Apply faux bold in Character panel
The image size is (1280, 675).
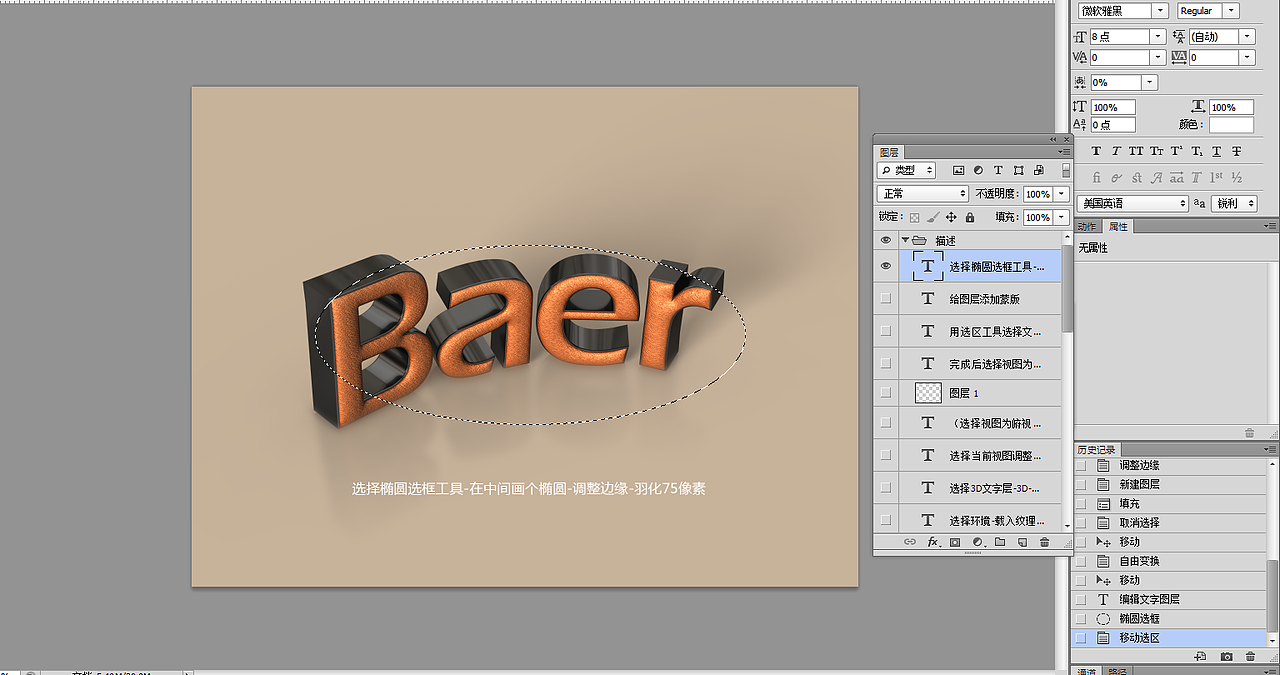tap(1096, 151)
